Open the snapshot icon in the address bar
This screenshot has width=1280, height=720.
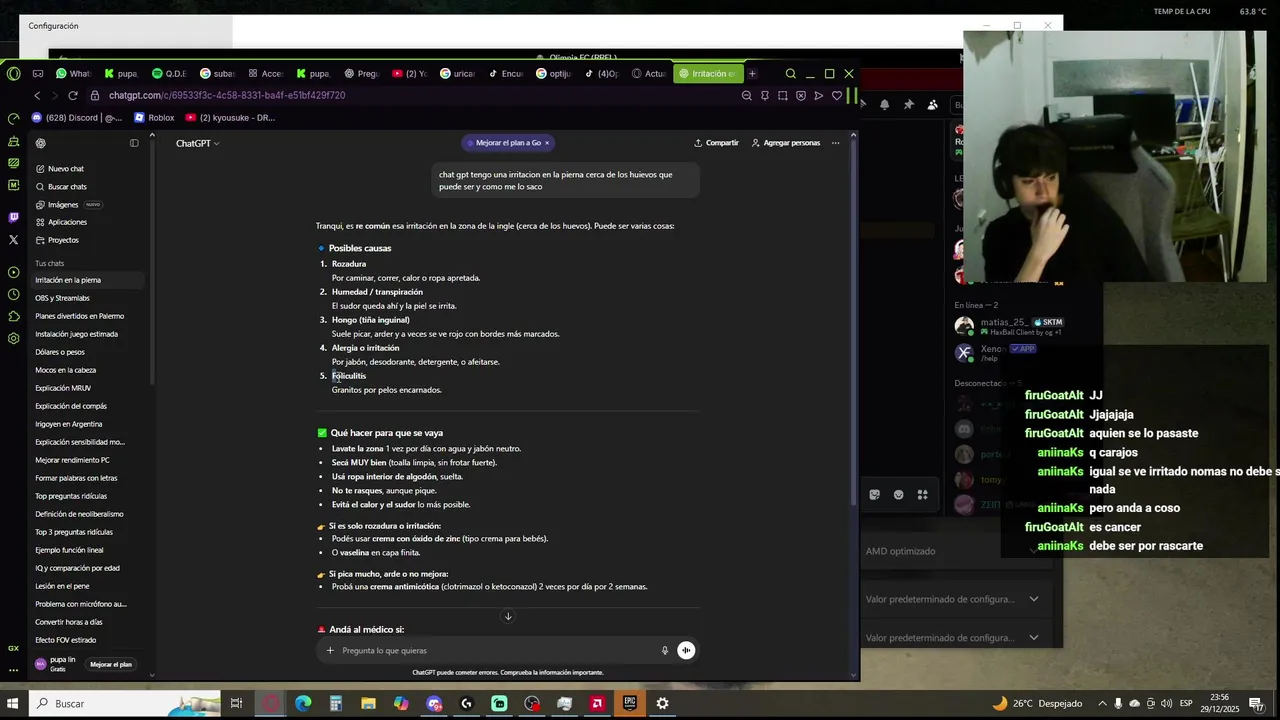(x=782, y=95)
